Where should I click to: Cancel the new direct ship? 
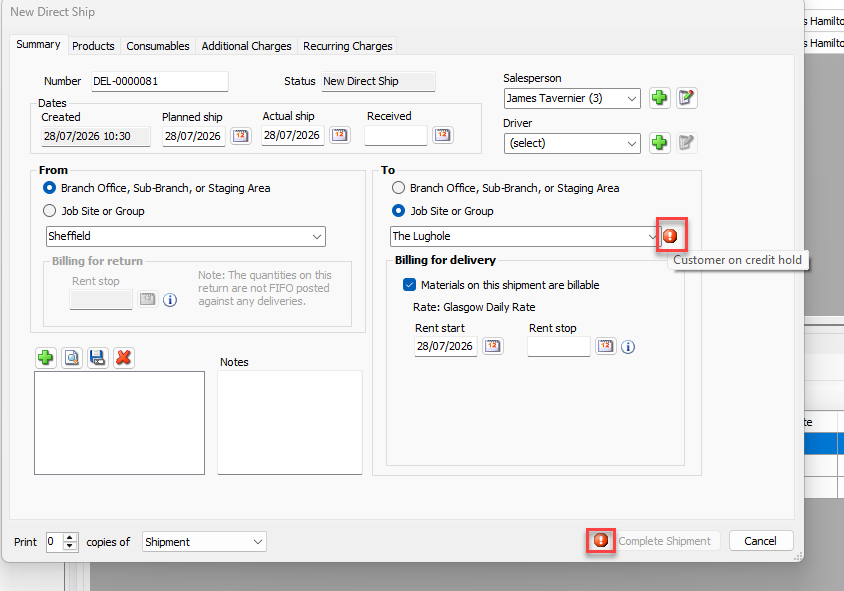coord(761,541)
